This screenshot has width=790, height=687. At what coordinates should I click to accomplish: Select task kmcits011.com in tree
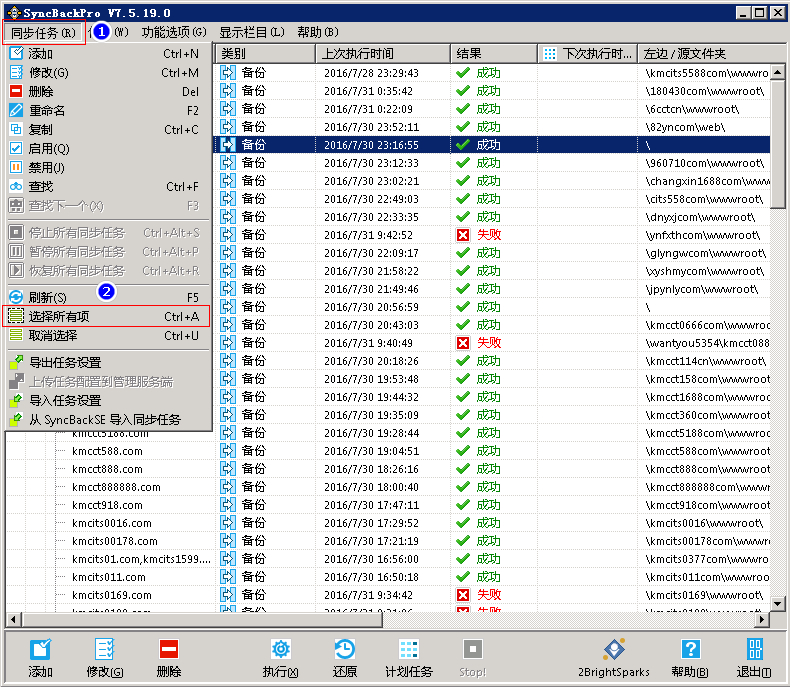[x=109, y=577]
